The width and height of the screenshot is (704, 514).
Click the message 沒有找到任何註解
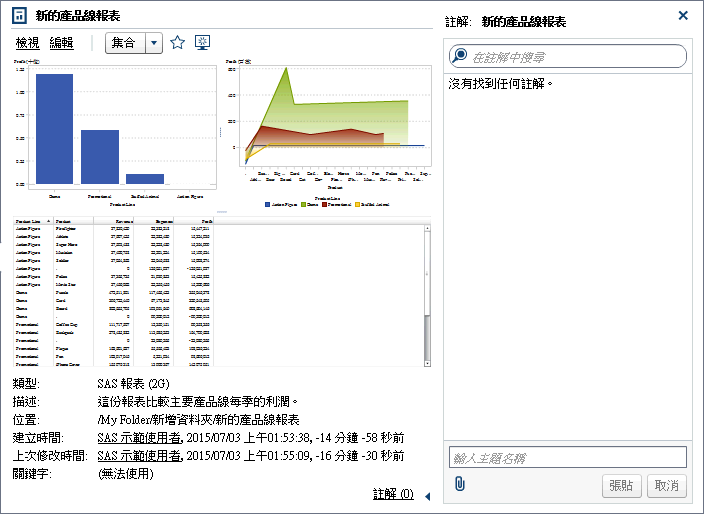pyautogui.click(x=501, y=83)
